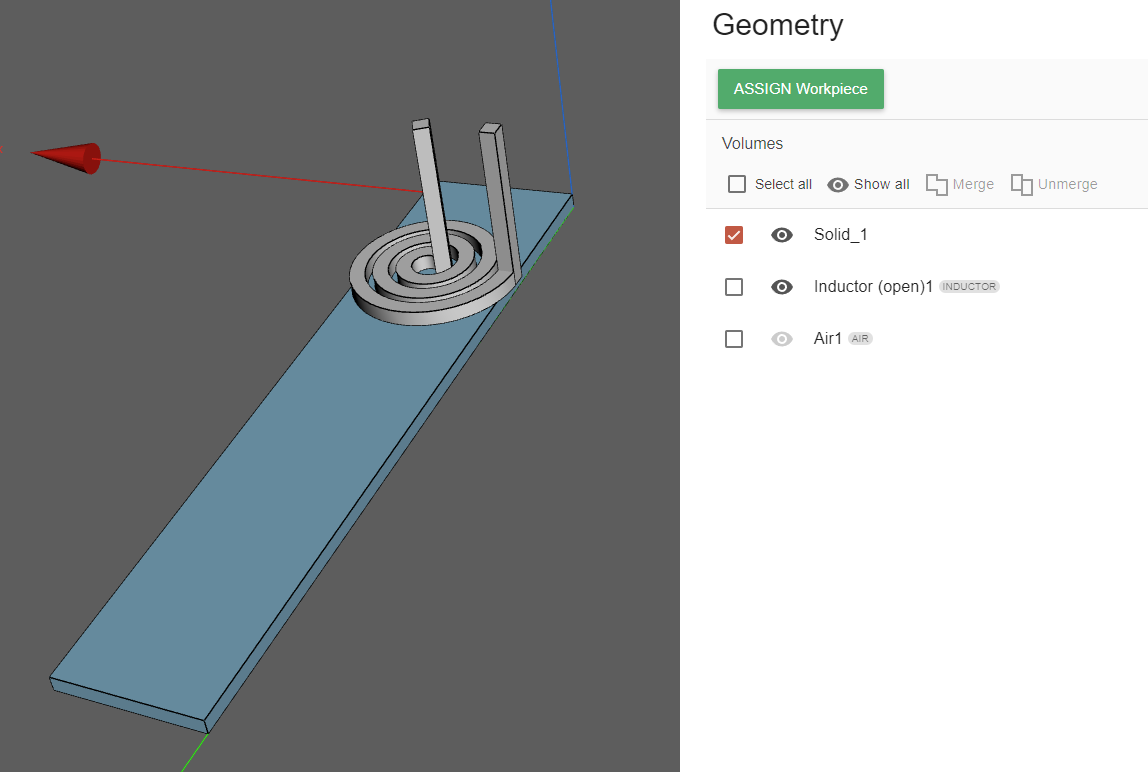
Task: Click the ASSIGN Workpiece button
Action: pos(800,89)
